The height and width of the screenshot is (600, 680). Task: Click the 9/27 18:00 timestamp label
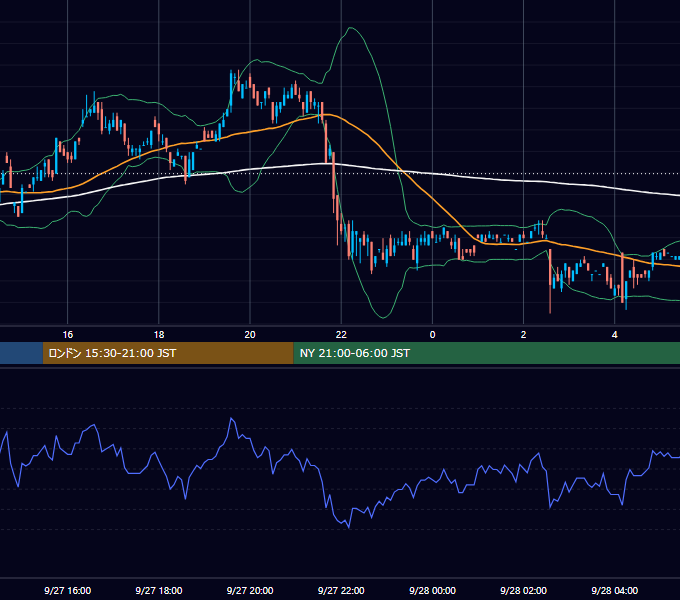click(159, 590)
